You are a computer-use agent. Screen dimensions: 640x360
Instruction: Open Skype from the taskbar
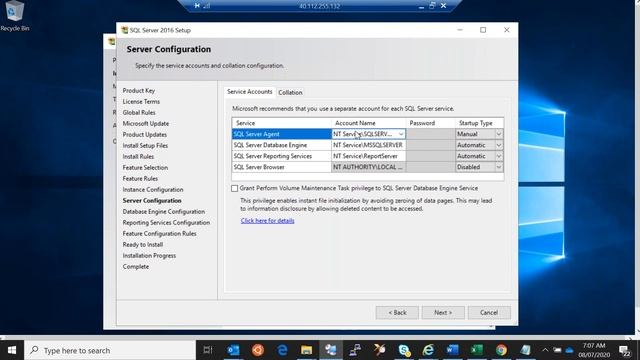point(404,350)
